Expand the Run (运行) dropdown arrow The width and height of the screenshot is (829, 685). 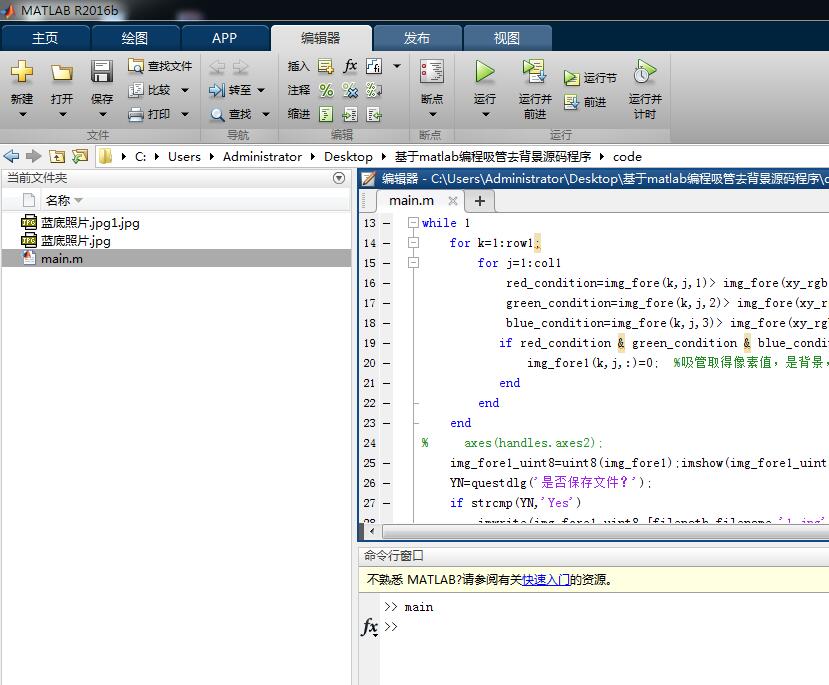coord(485,114)
